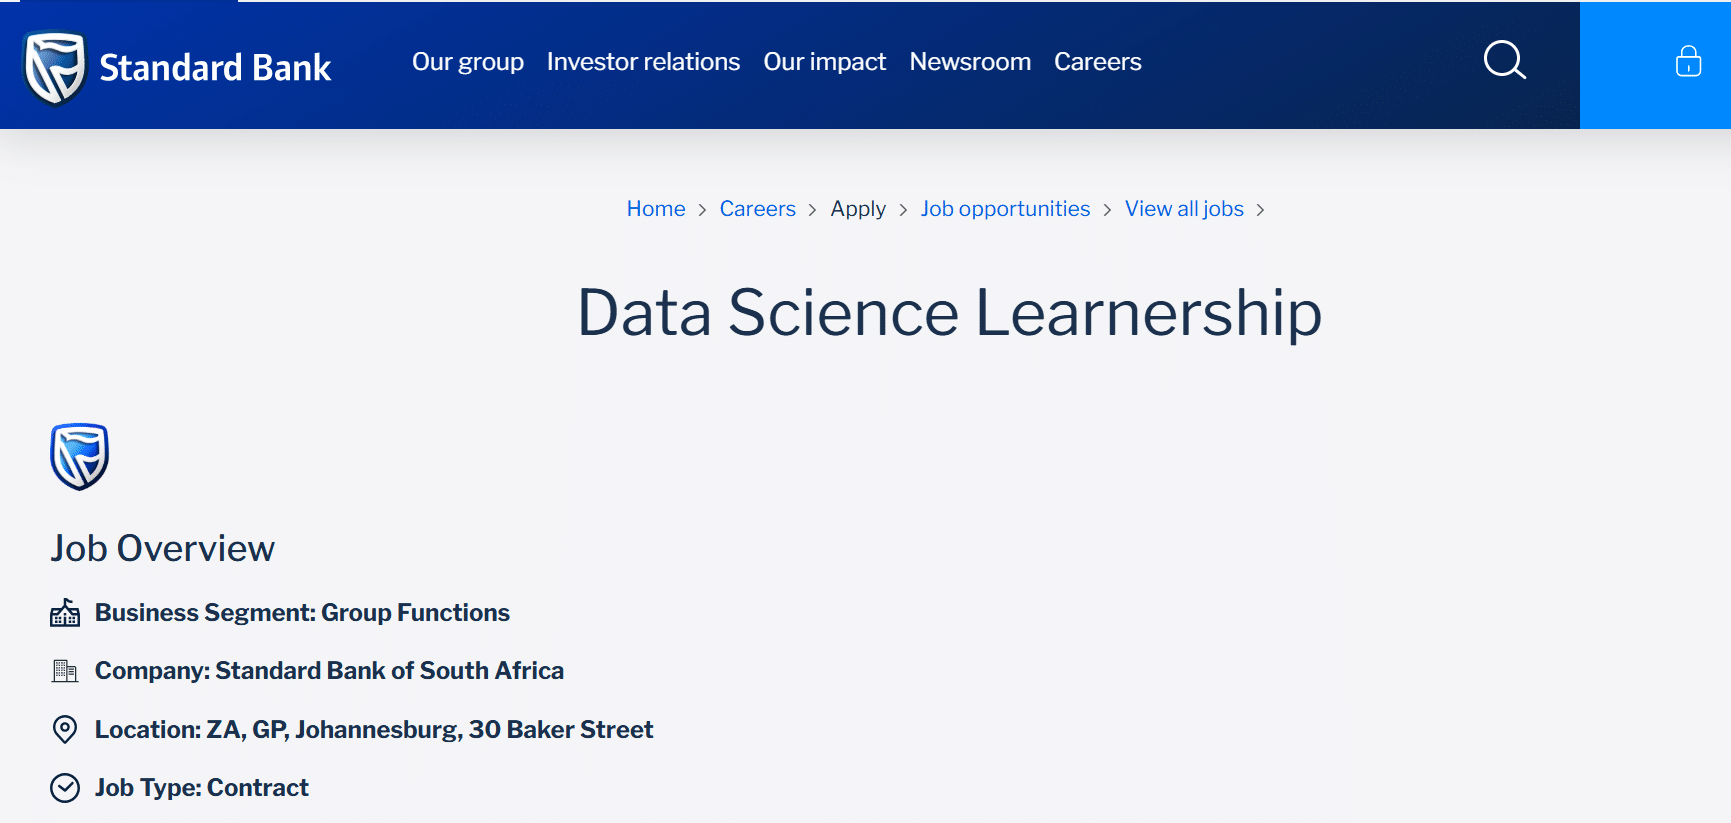The width and height of the screenshot is (1731, 823).
Task: Click the Company office building icon
Action: pos(65,671)
